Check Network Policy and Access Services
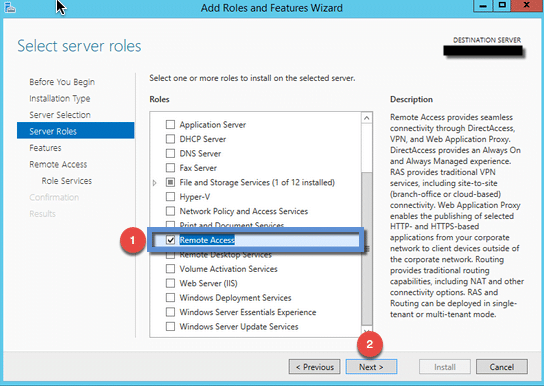Viewport: 544px width, 386px height. [170, 211]
